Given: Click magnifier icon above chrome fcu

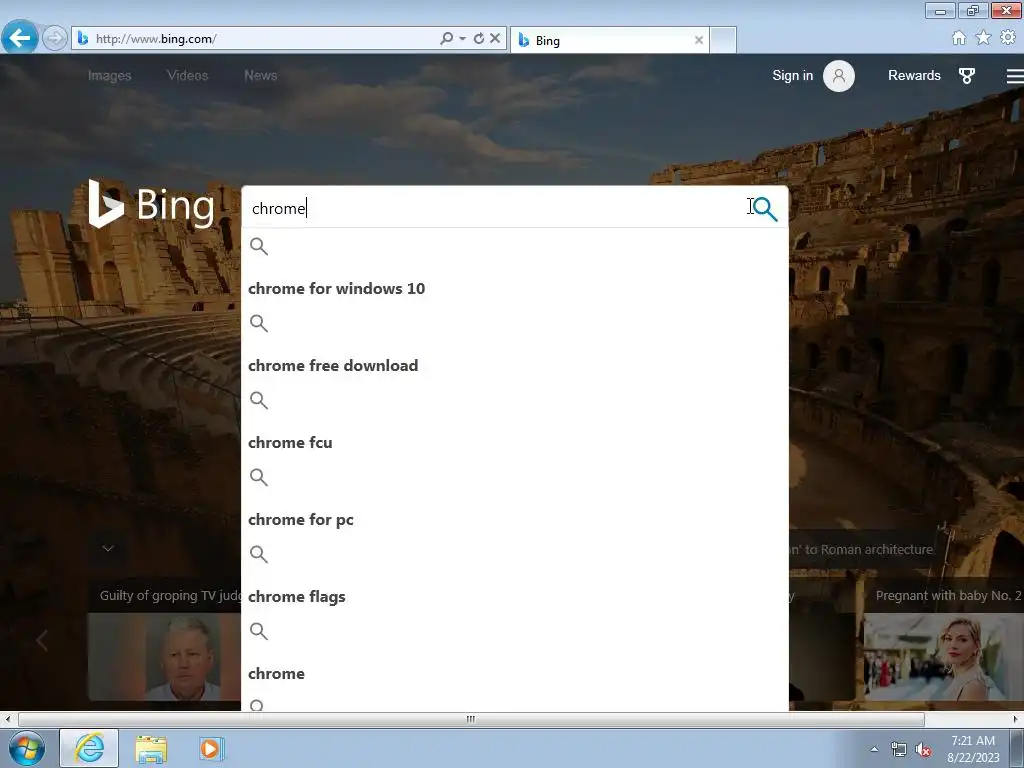Looking at the screenshot, I should (x=259, y=400).
